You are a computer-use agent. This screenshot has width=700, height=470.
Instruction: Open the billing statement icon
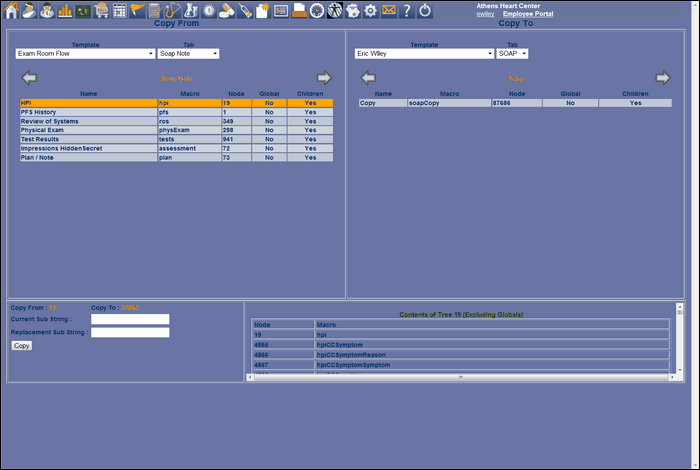pos(281,10)
